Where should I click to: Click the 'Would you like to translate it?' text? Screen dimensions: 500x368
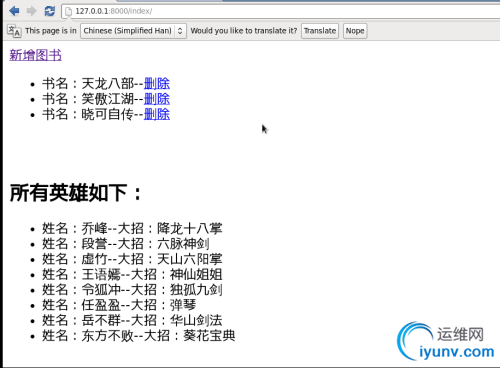tap(244, 31)
